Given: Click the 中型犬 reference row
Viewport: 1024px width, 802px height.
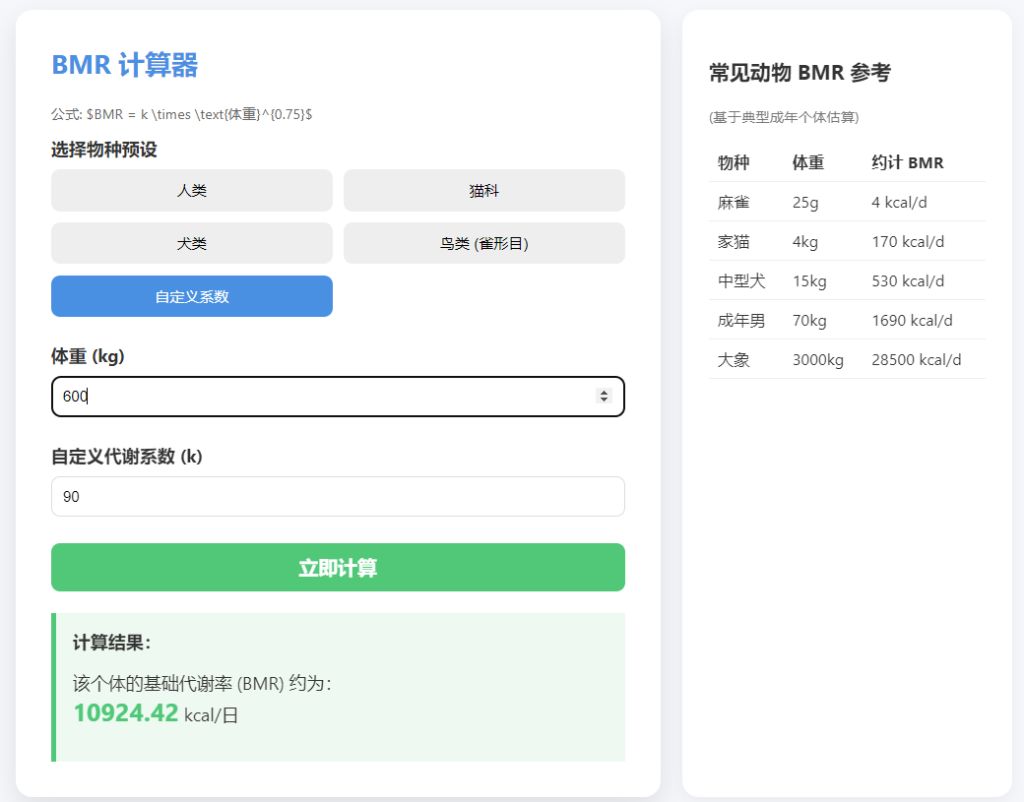Looking at the screenshot, I should (x=846, y=281).
